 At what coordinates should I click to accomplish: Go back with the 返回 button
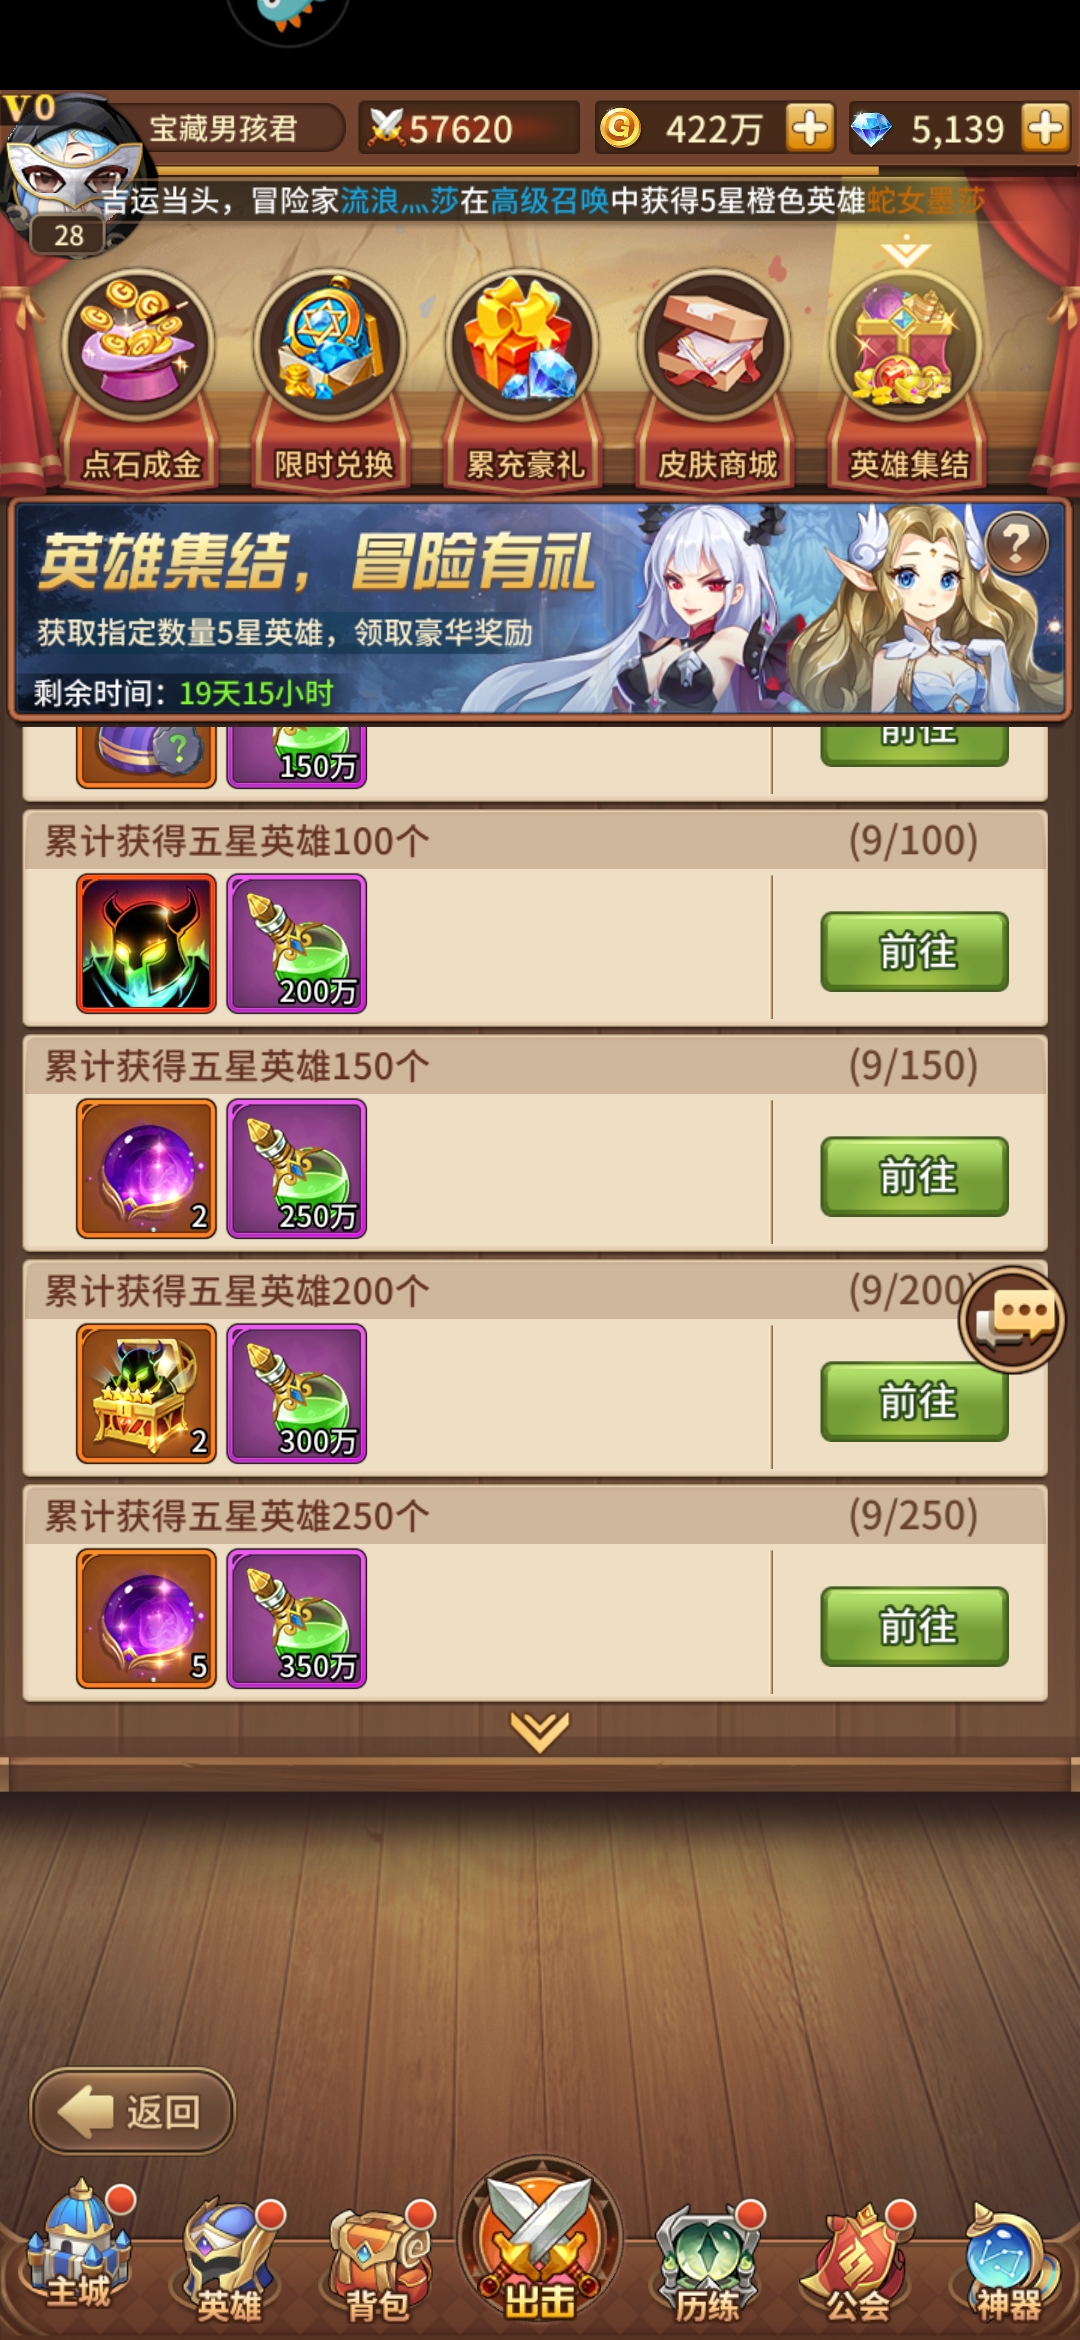133,2111
